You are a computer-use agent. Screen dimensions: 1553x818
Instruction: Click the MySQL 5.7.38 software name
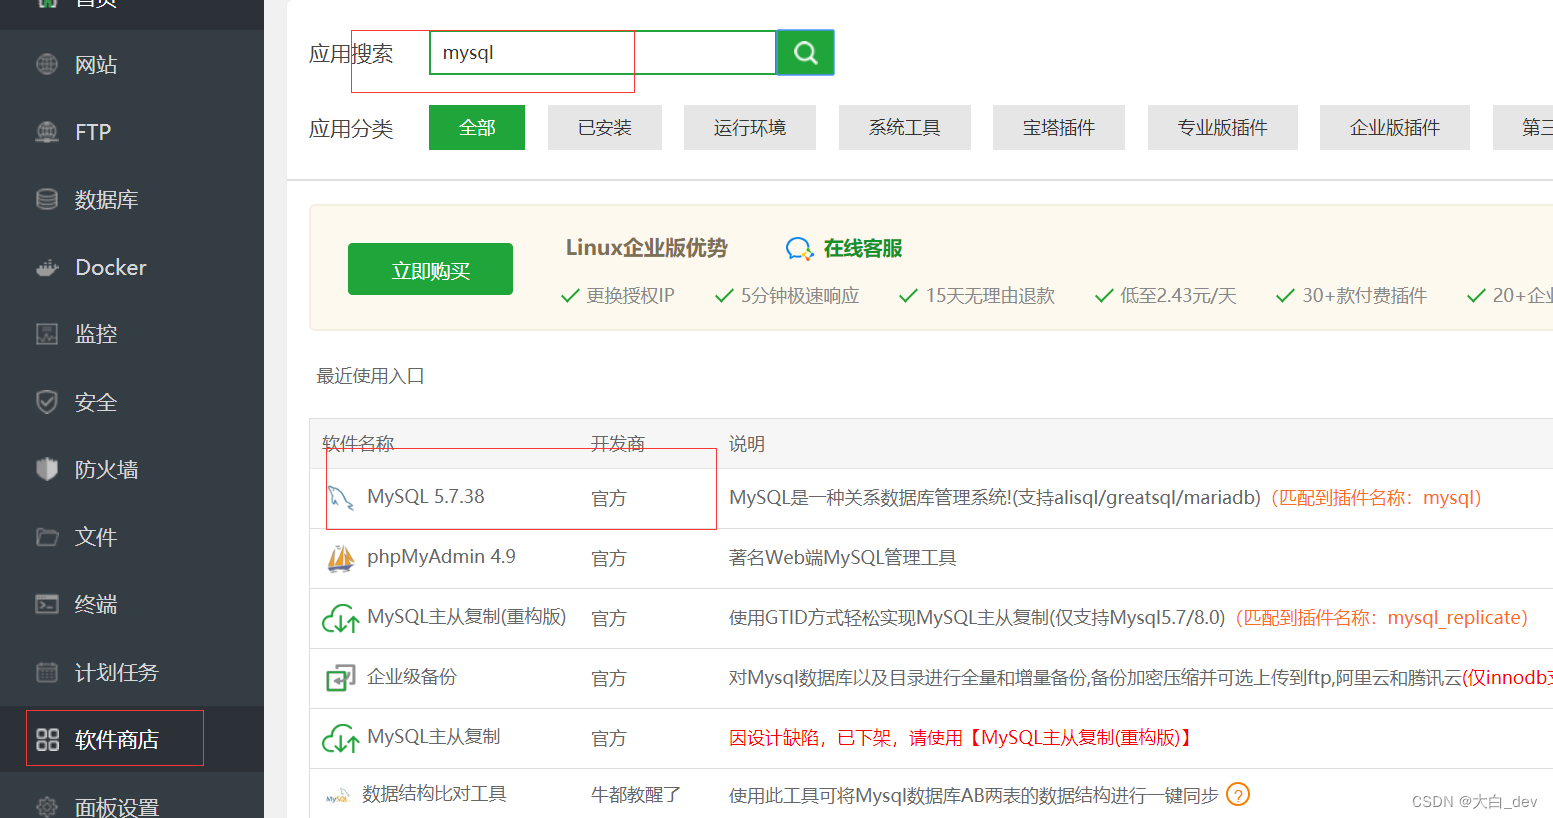click(x=426, y=496)
